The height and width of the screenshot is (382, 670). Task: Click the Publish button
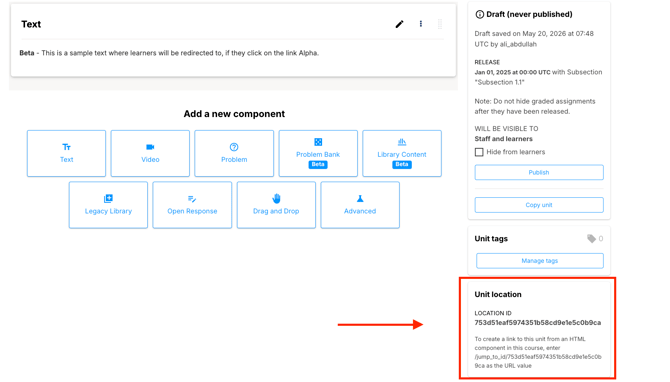[539, 172]
